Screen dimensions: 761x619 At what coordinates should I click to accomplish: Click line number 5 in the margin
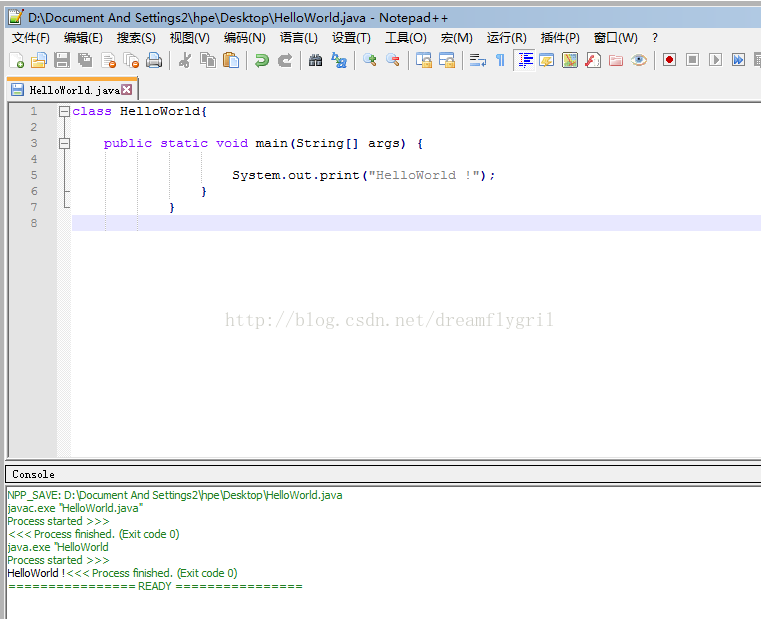[34, 175]
